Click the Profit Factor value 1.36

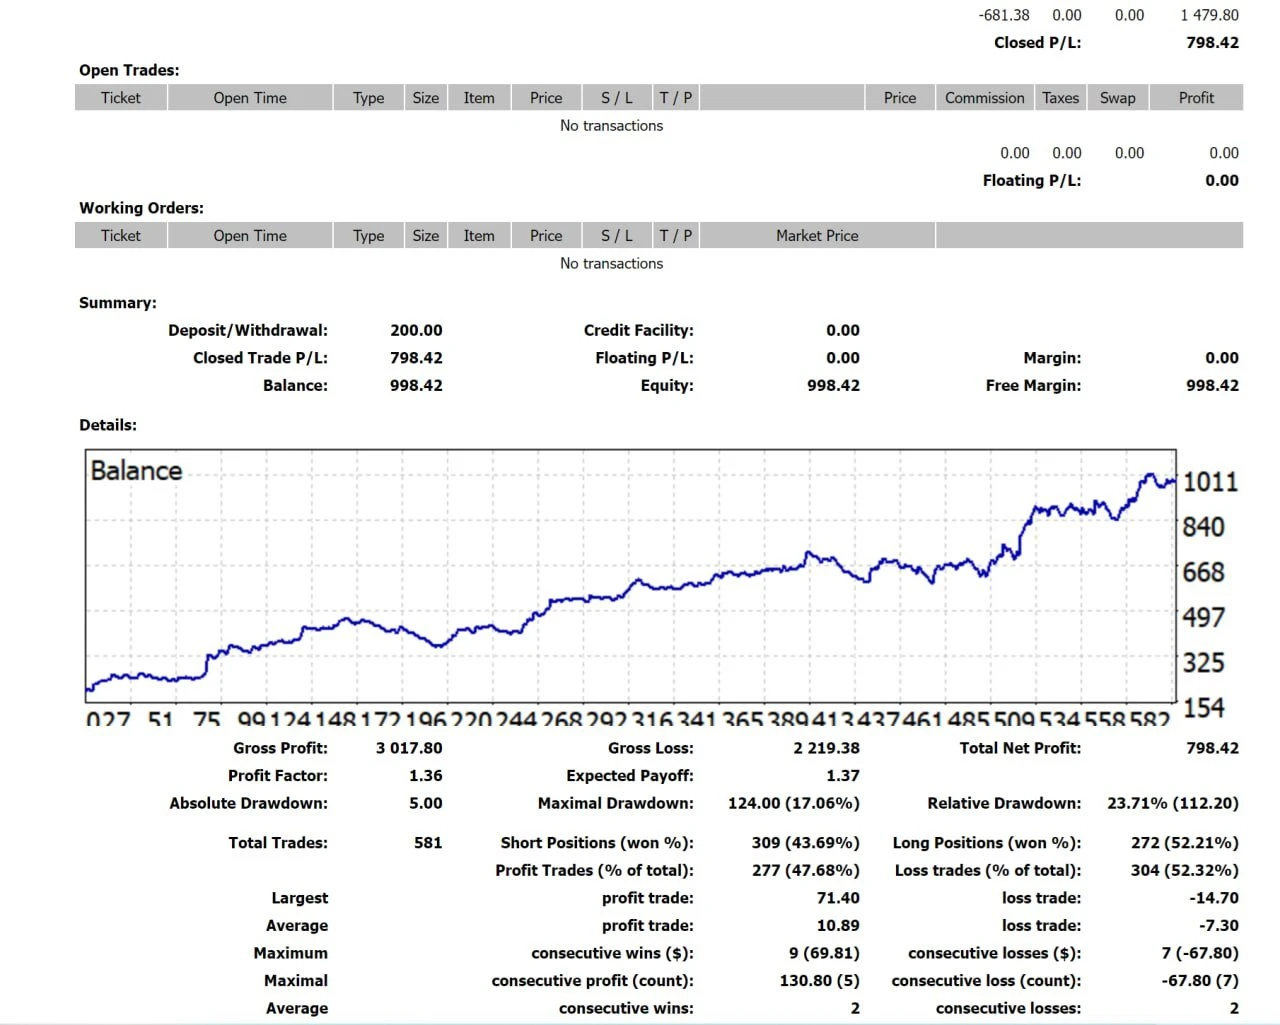[x=425, y=776]
